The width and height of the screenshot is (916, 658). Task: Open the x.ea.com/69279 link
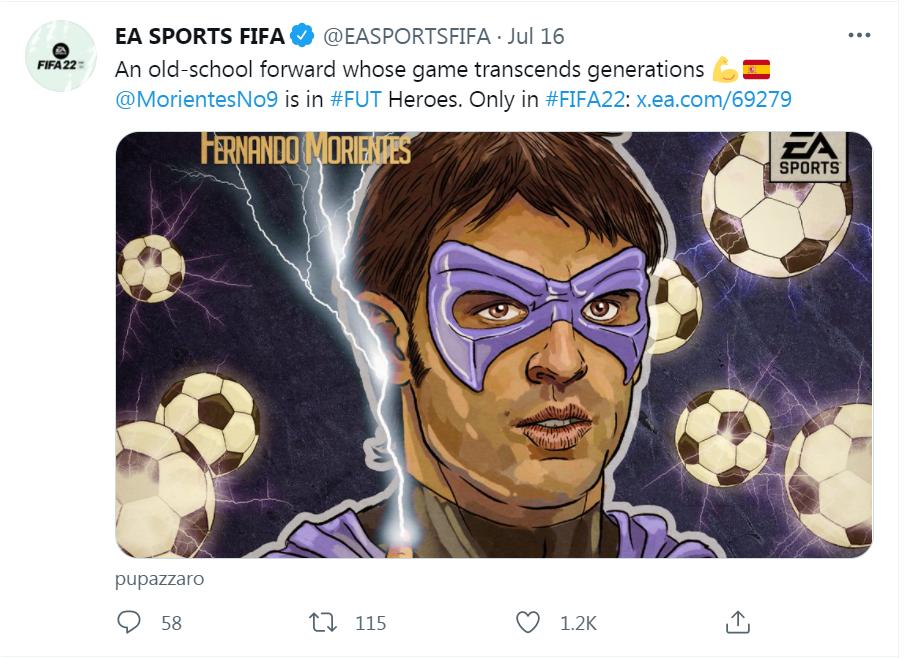(715, 100)
